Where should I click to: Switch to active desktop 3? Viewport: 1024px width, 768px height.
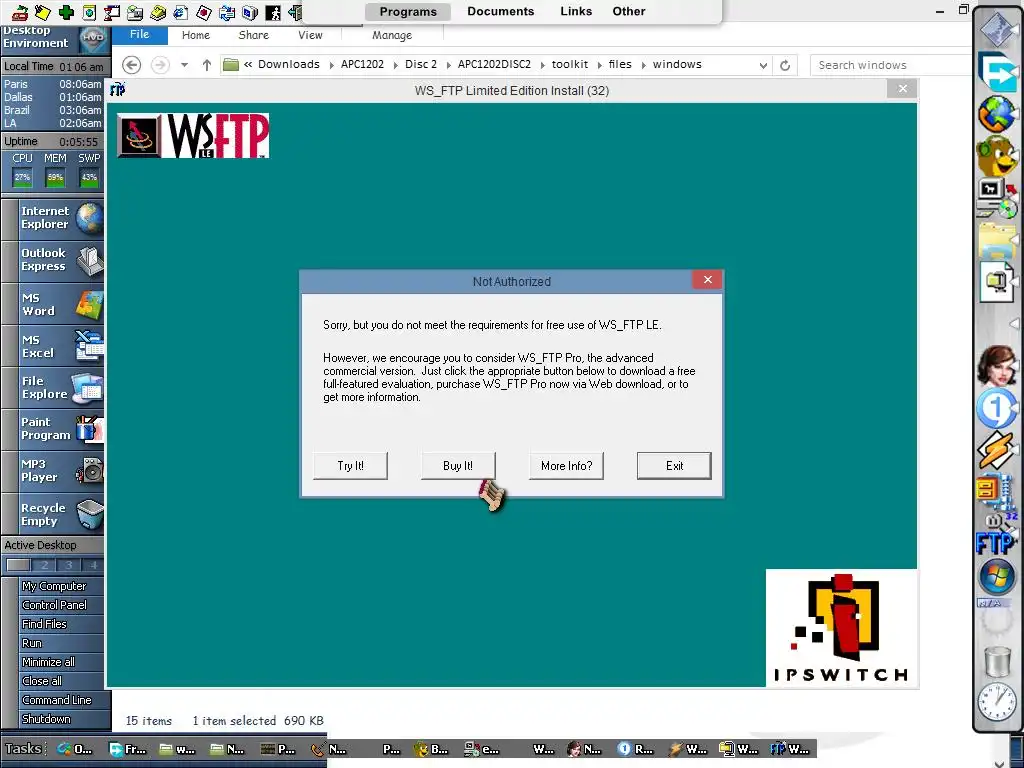(x=69, y=565)
